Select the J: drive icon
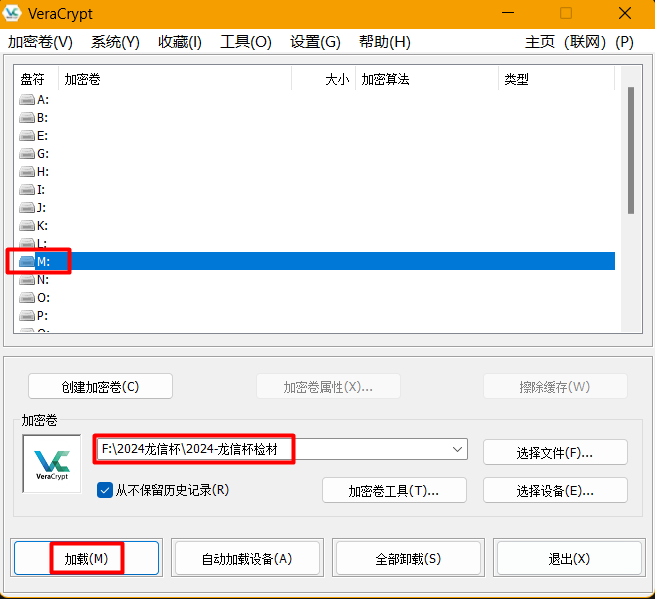Screen dimensions: 655x599 [27, 208]
